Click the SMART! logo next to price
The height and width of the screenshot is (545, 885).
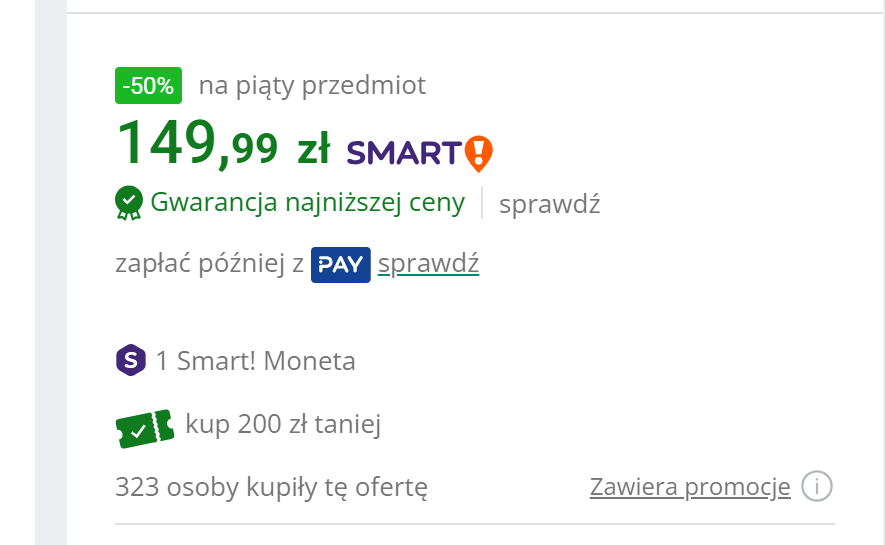pos(404,153)
